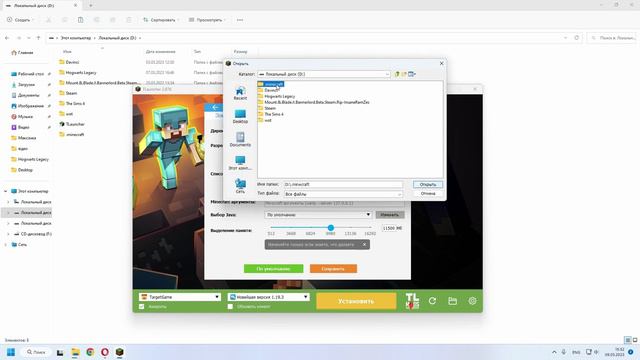Viewport: 640px width, 360px height.
Task: Expand the CD drive (F:) tree node
Action: click(x=8, y=234)
